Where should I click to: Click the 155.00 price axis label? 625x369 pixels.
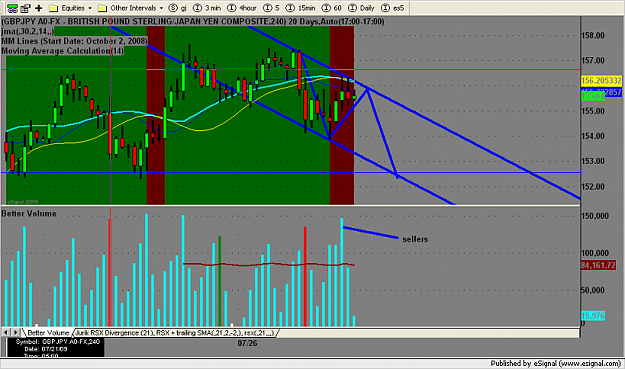593,111
